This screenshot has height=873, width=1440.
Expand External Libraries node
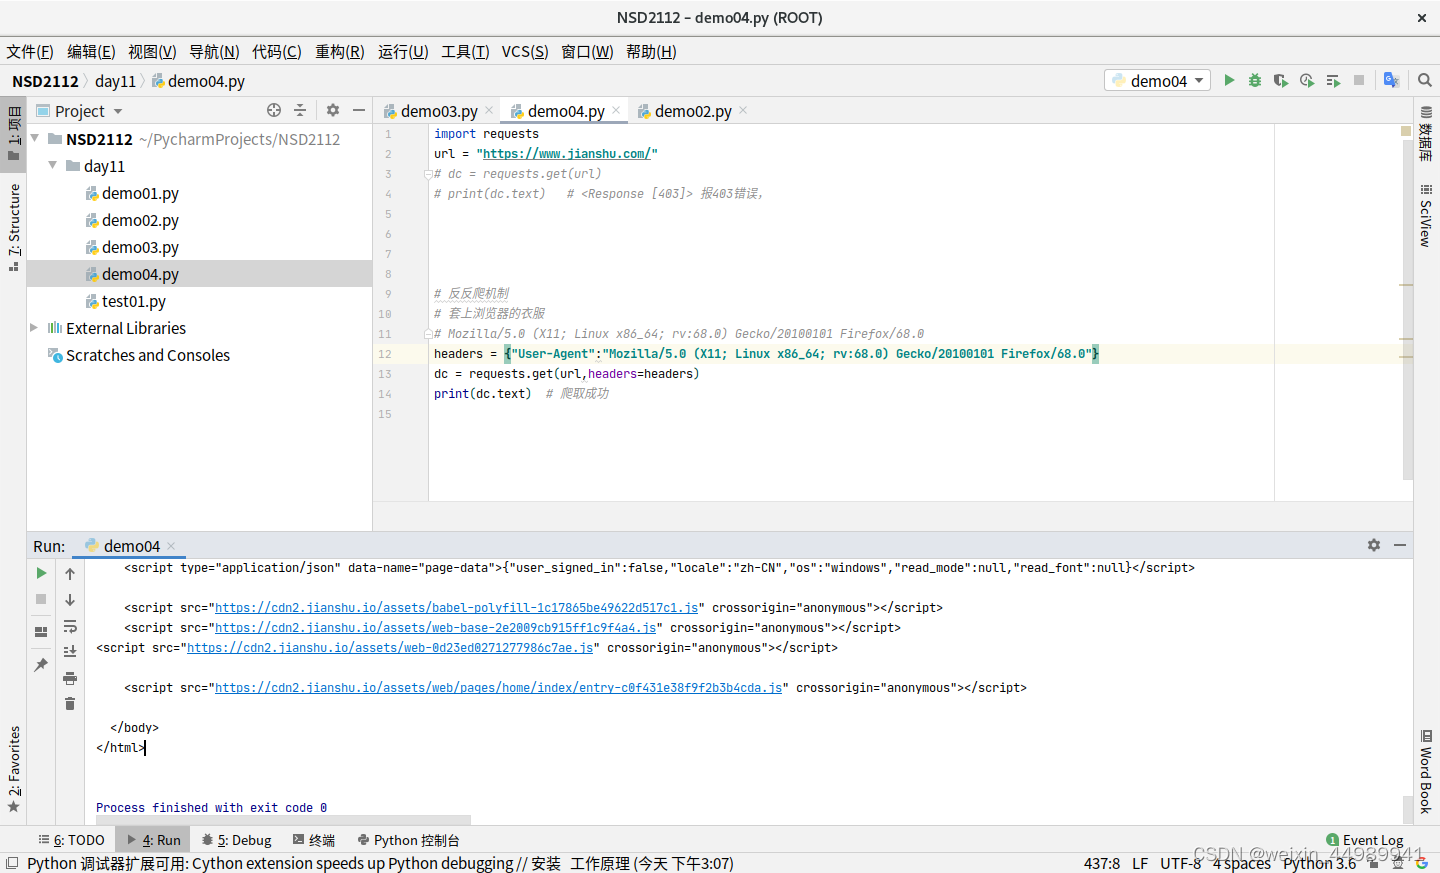(x=34, y=327)
